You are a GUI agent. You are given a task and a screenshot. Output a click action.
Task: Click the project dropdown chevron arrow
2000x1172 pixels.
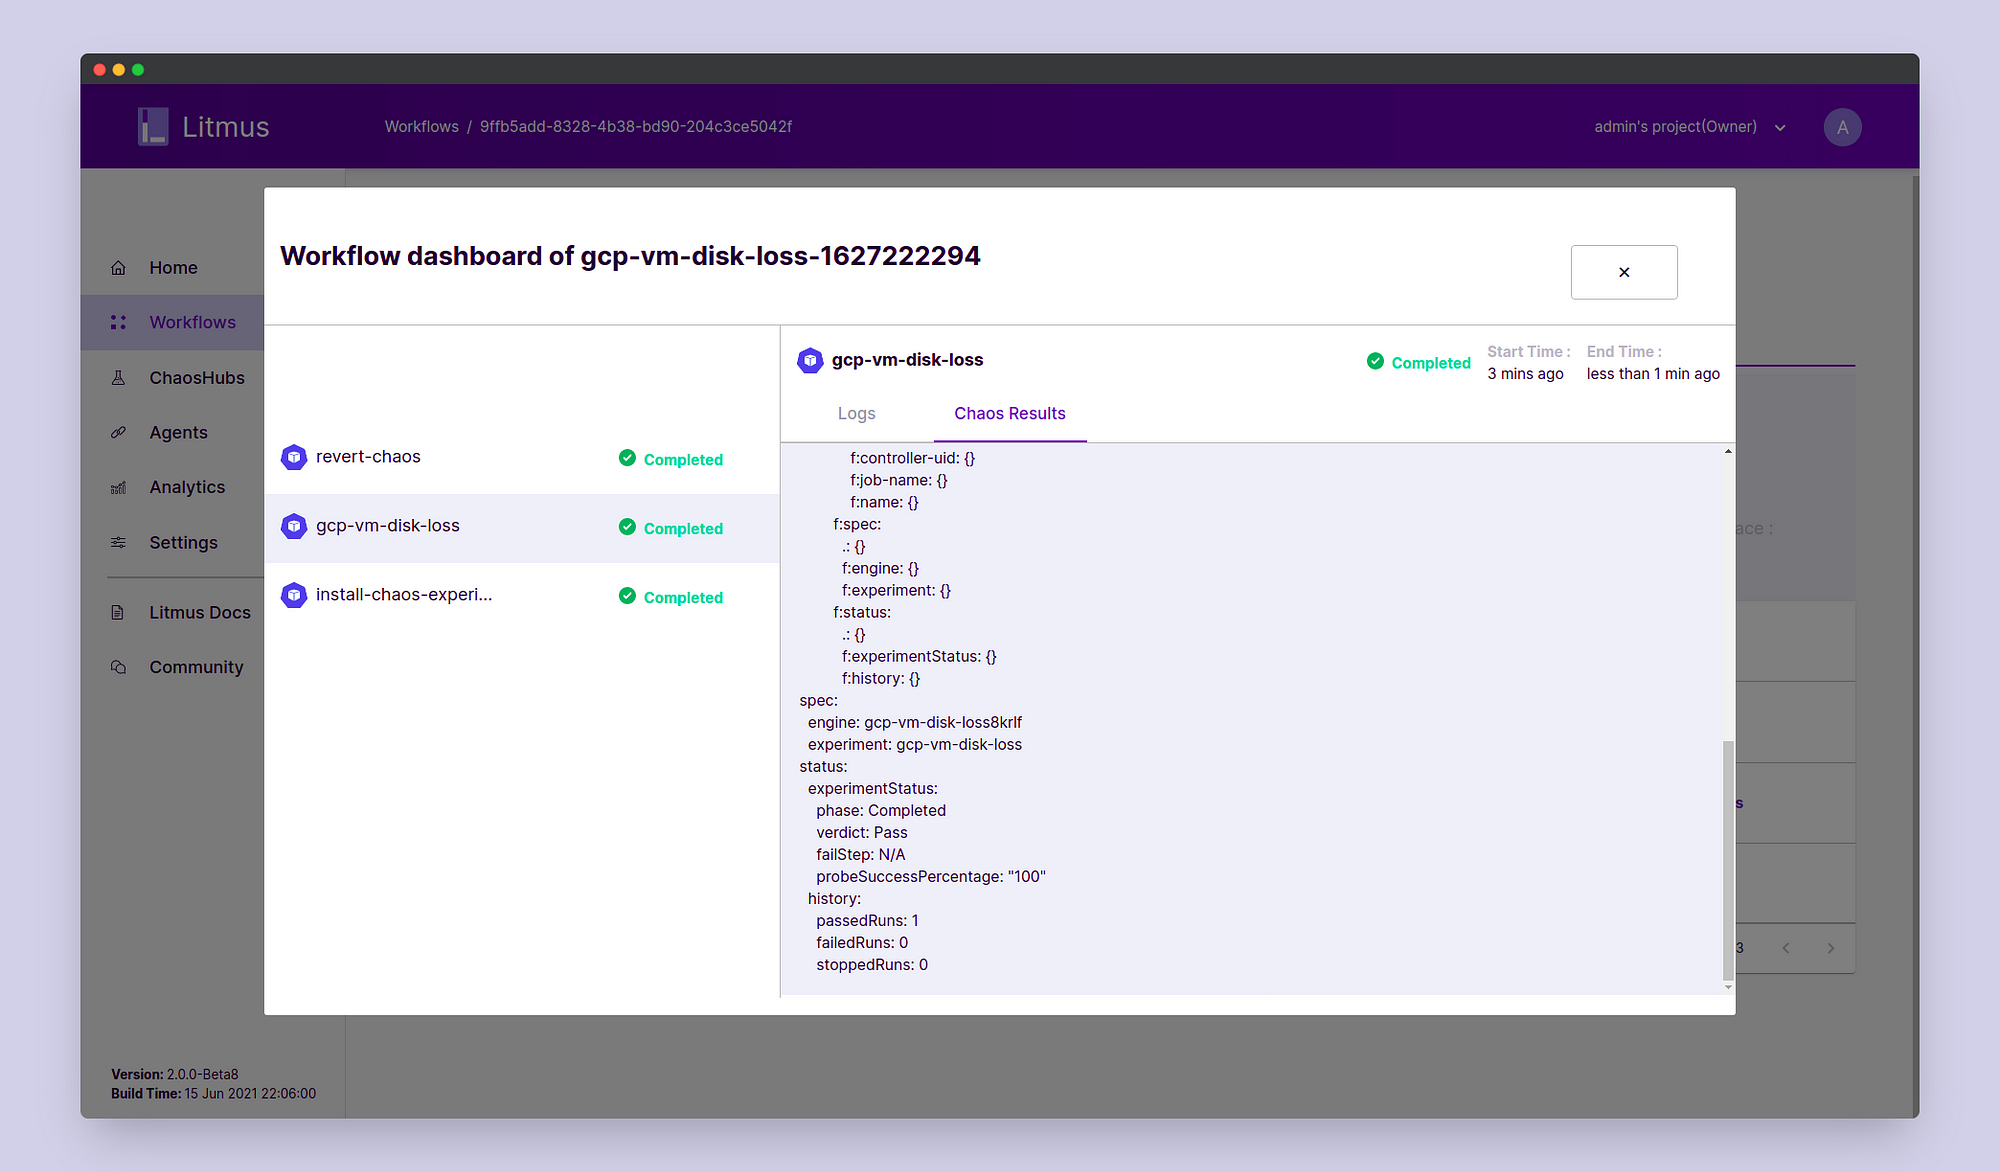(x=1780, y=128)
